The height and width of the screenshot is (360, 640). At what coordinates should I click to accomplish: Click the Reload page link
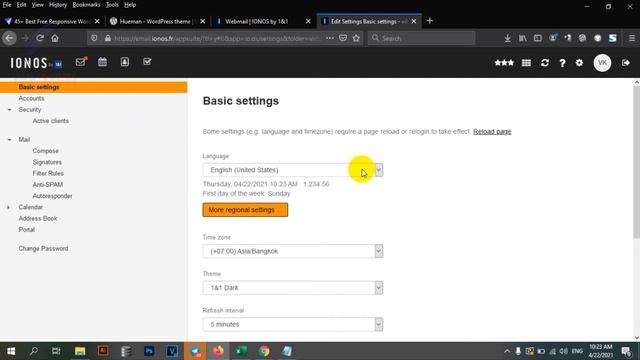(492, 131)
